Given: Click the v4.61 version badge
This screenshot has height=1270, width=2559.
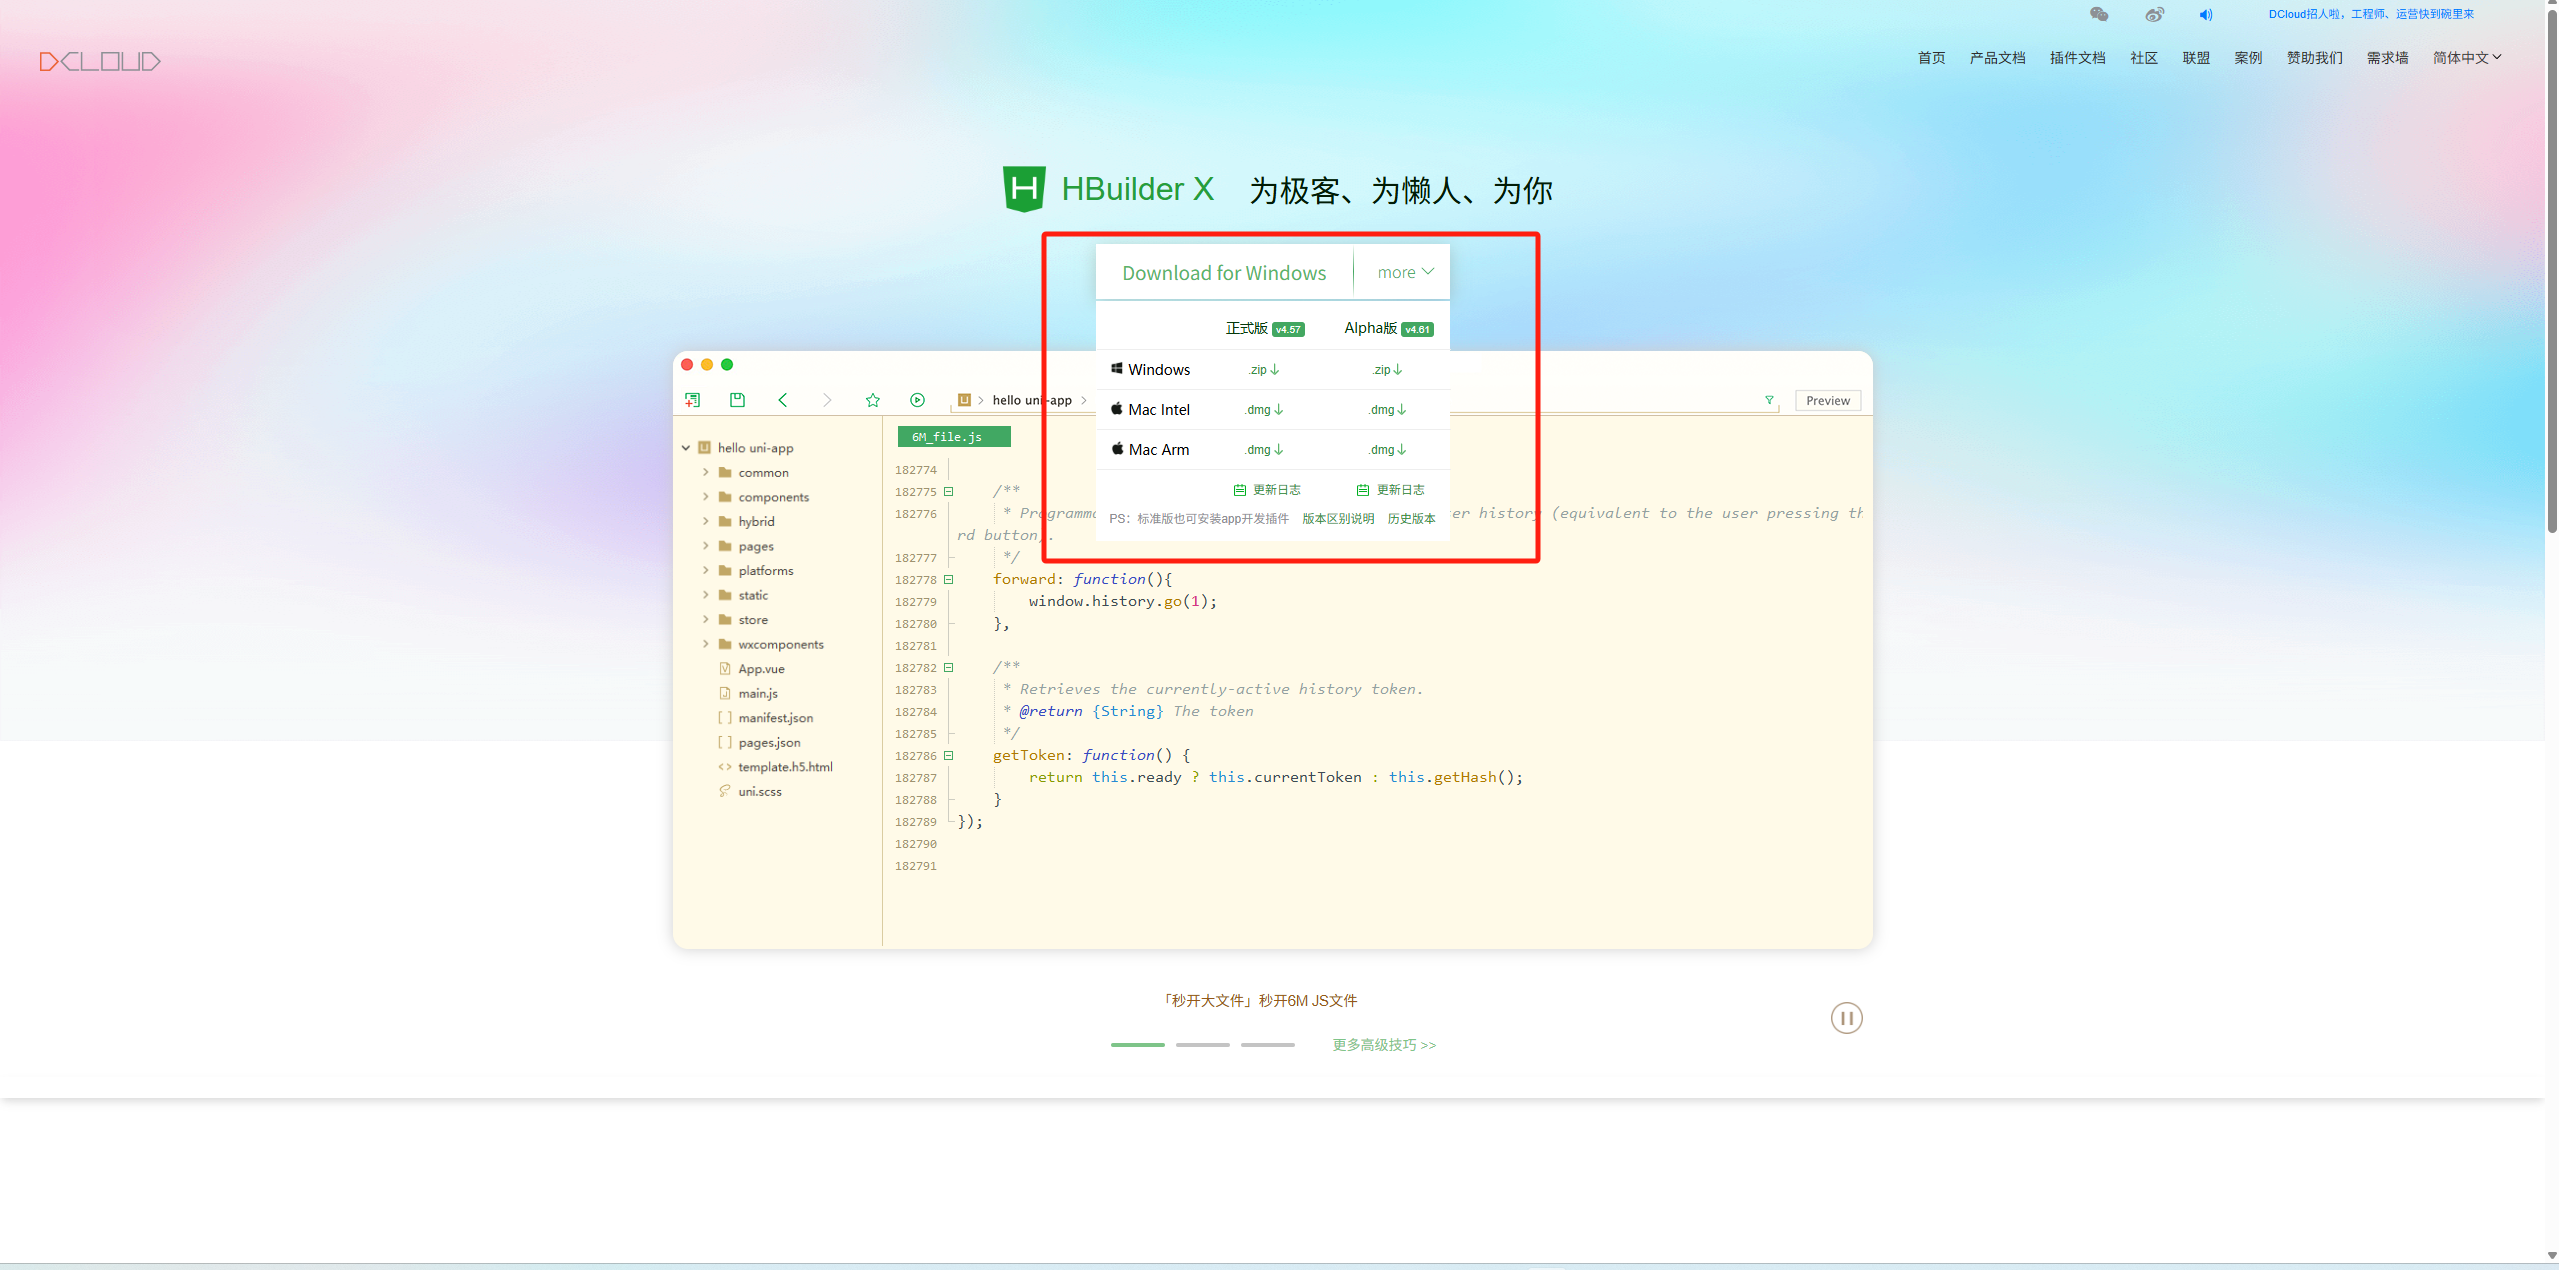Looking at the screenshot, I should click(x=1417, y=329).
